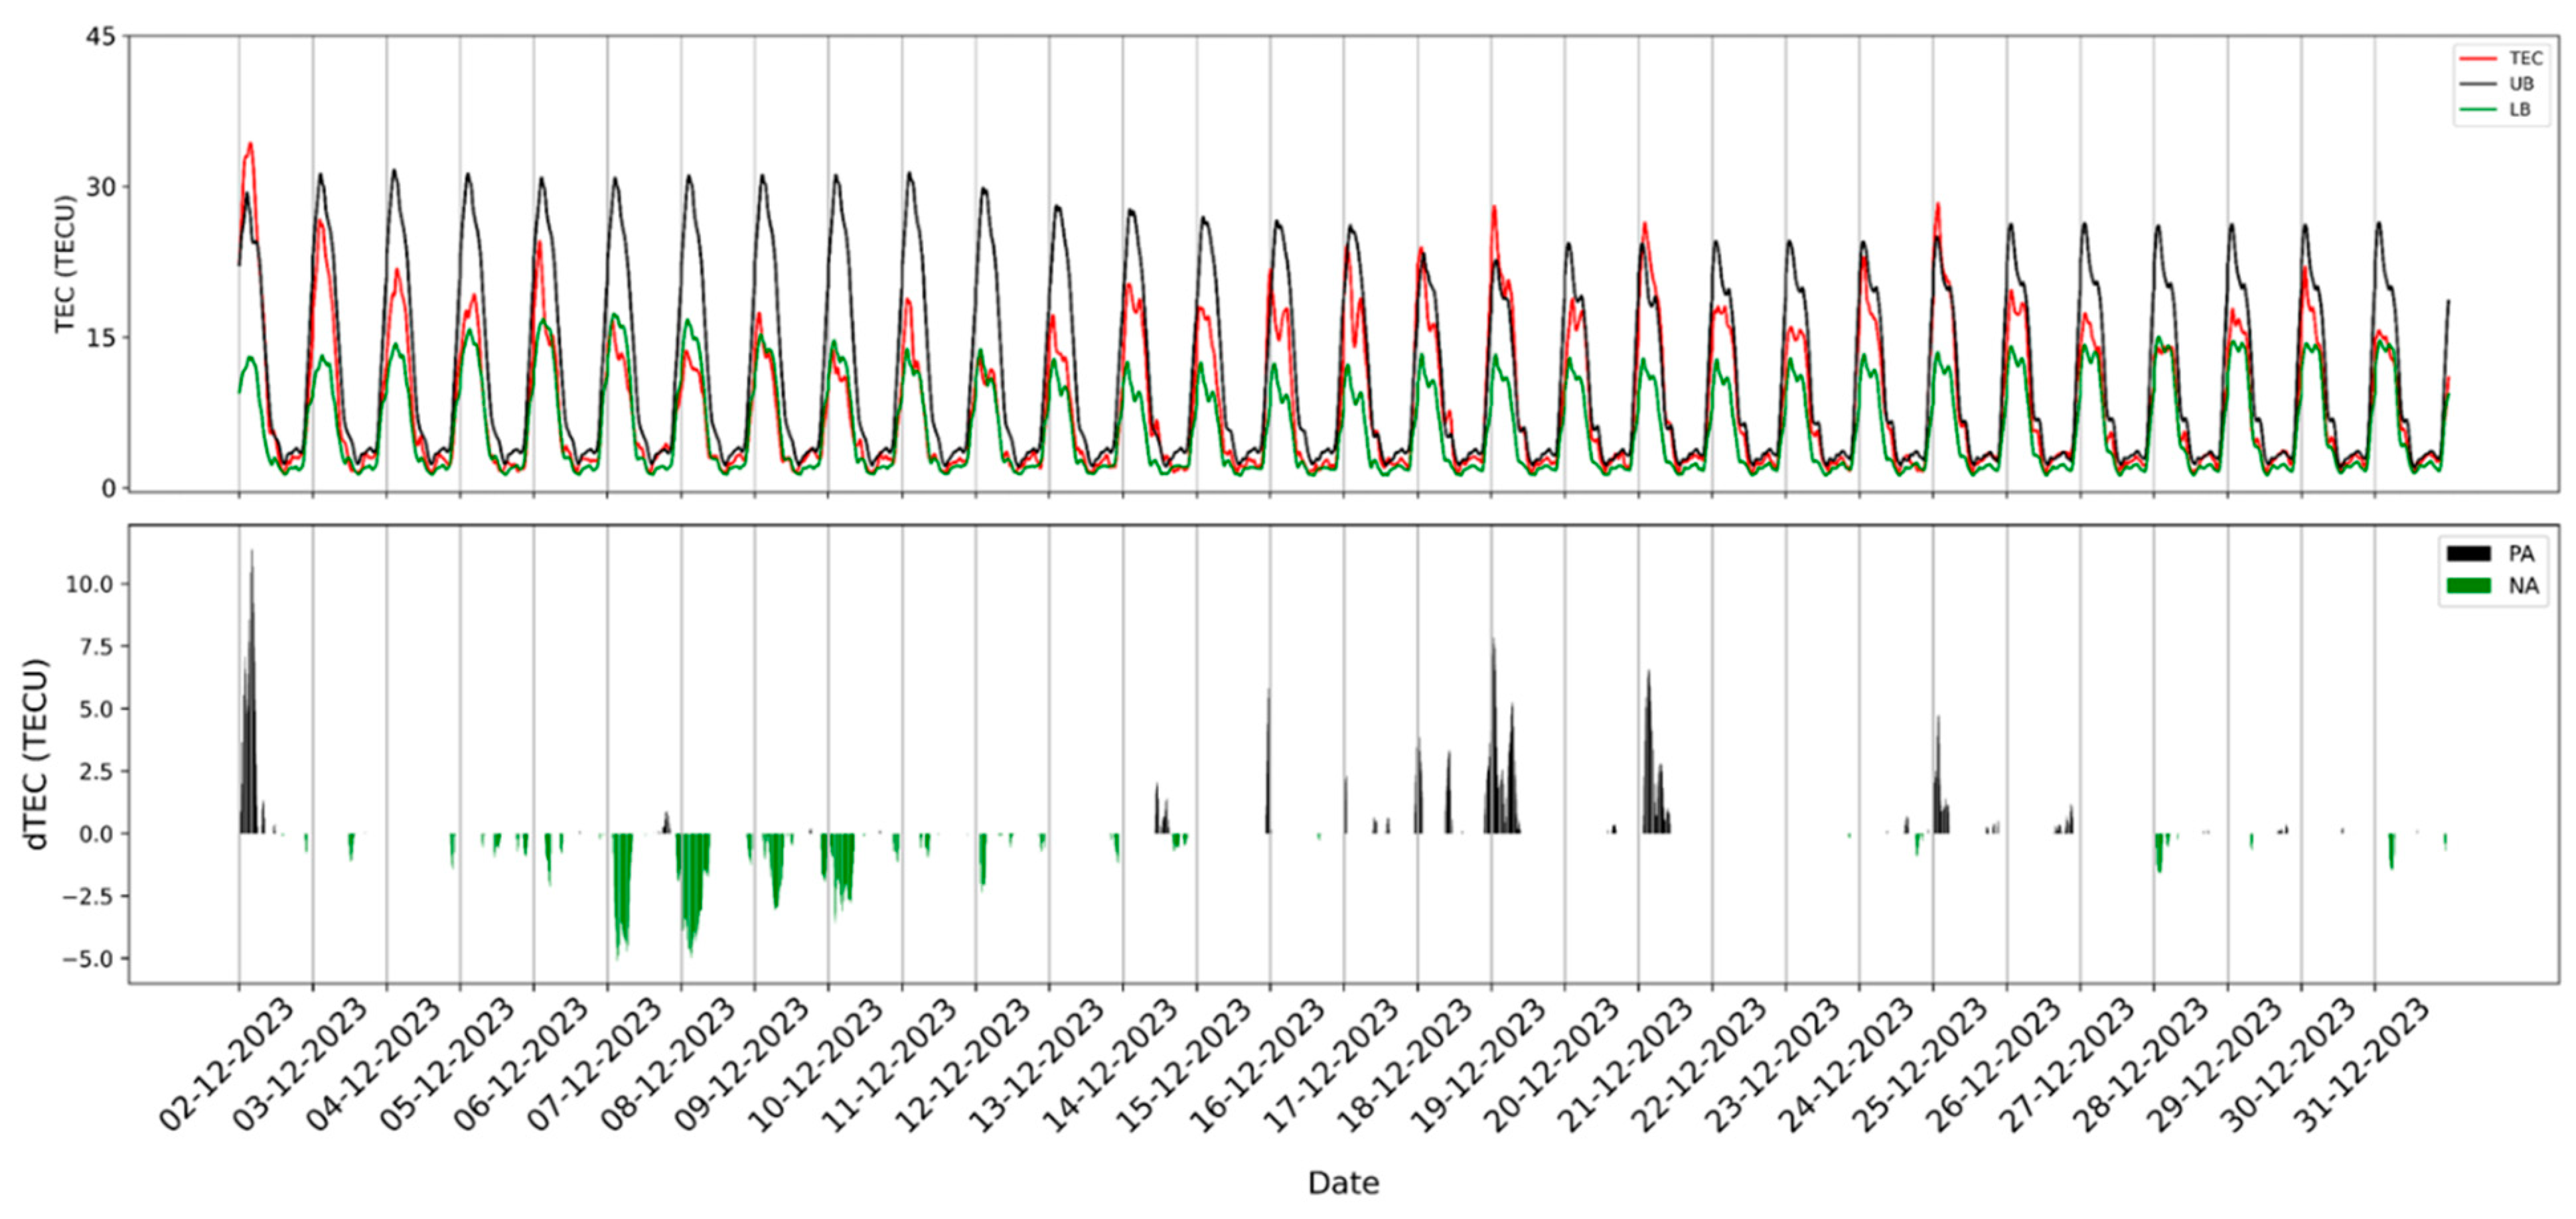Click the '04-12-2023' date label

374,1067
